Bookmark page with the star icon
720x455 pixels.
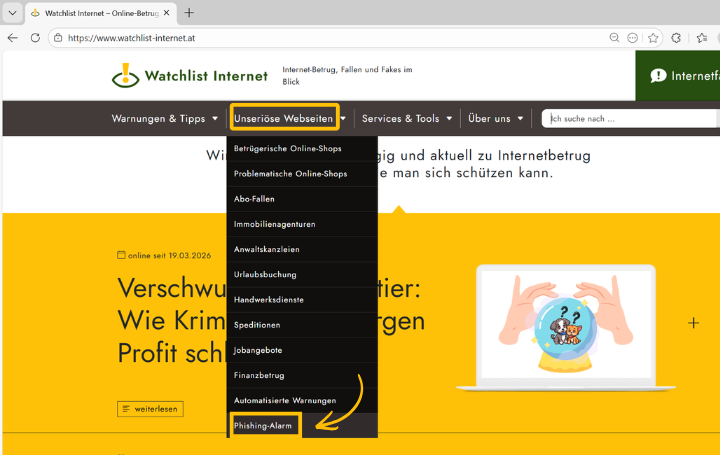653,37
